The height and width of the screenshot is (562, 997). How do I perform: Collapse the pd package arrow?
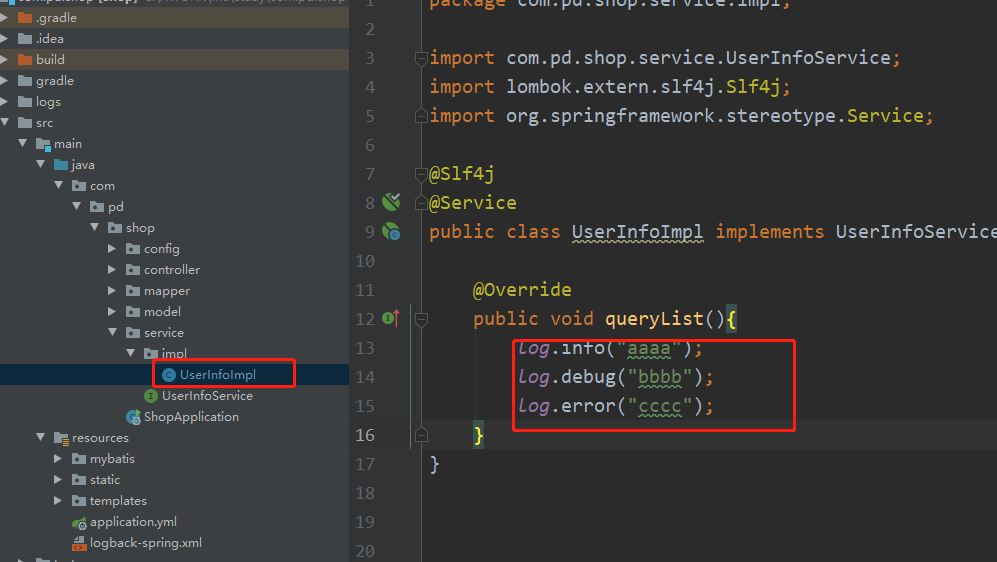pos(76,206)
